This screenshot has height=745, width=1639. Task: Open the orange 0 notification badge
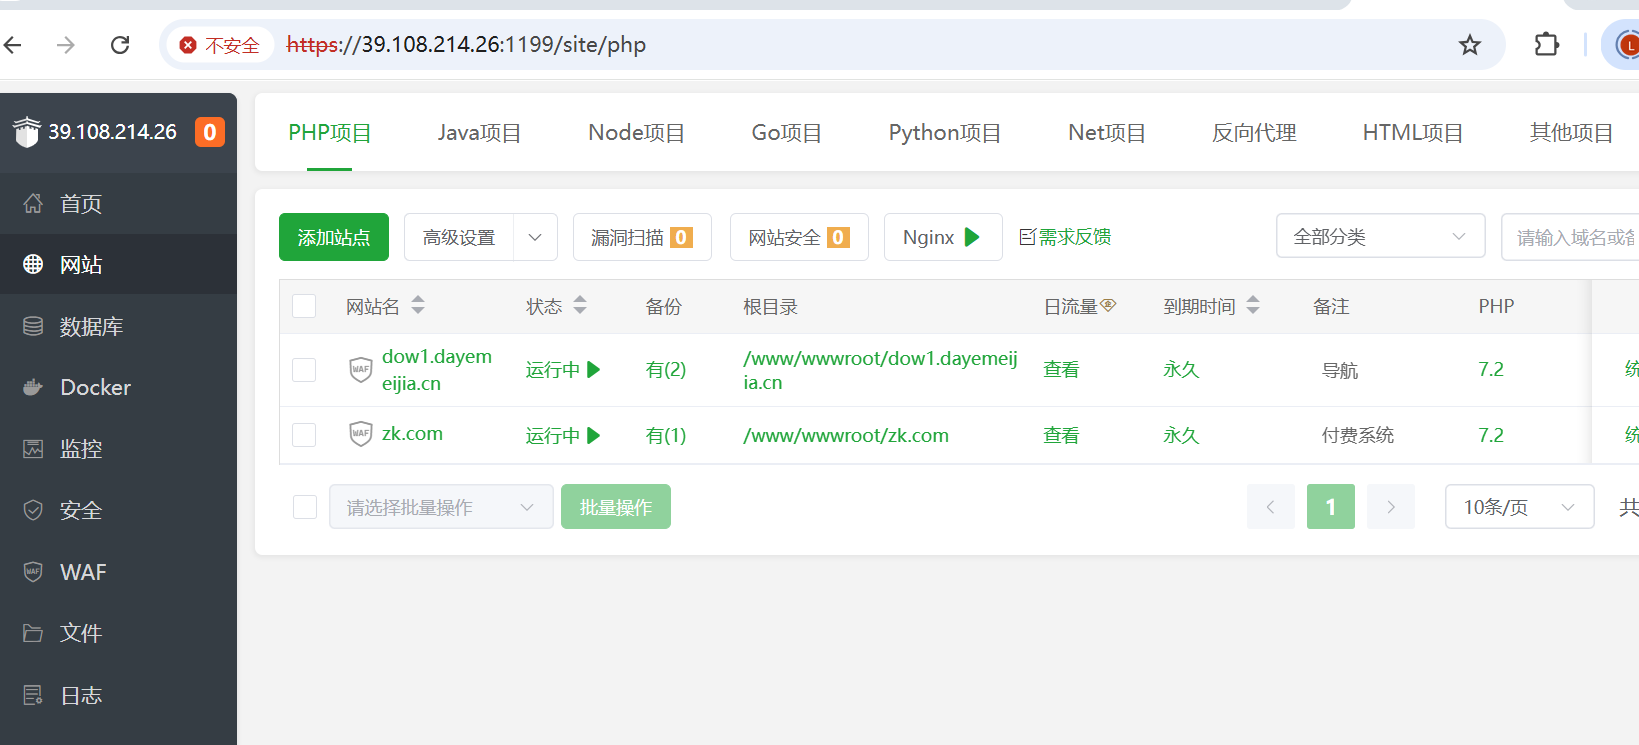(x=210, y=132)
